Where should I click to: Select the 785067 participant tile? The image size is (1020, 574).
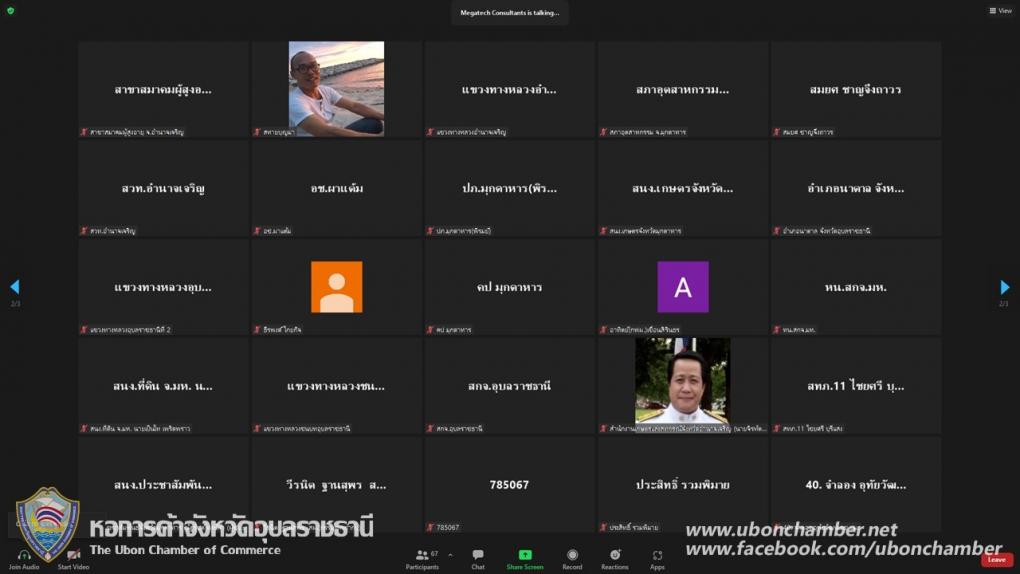(x=509, y=485)
